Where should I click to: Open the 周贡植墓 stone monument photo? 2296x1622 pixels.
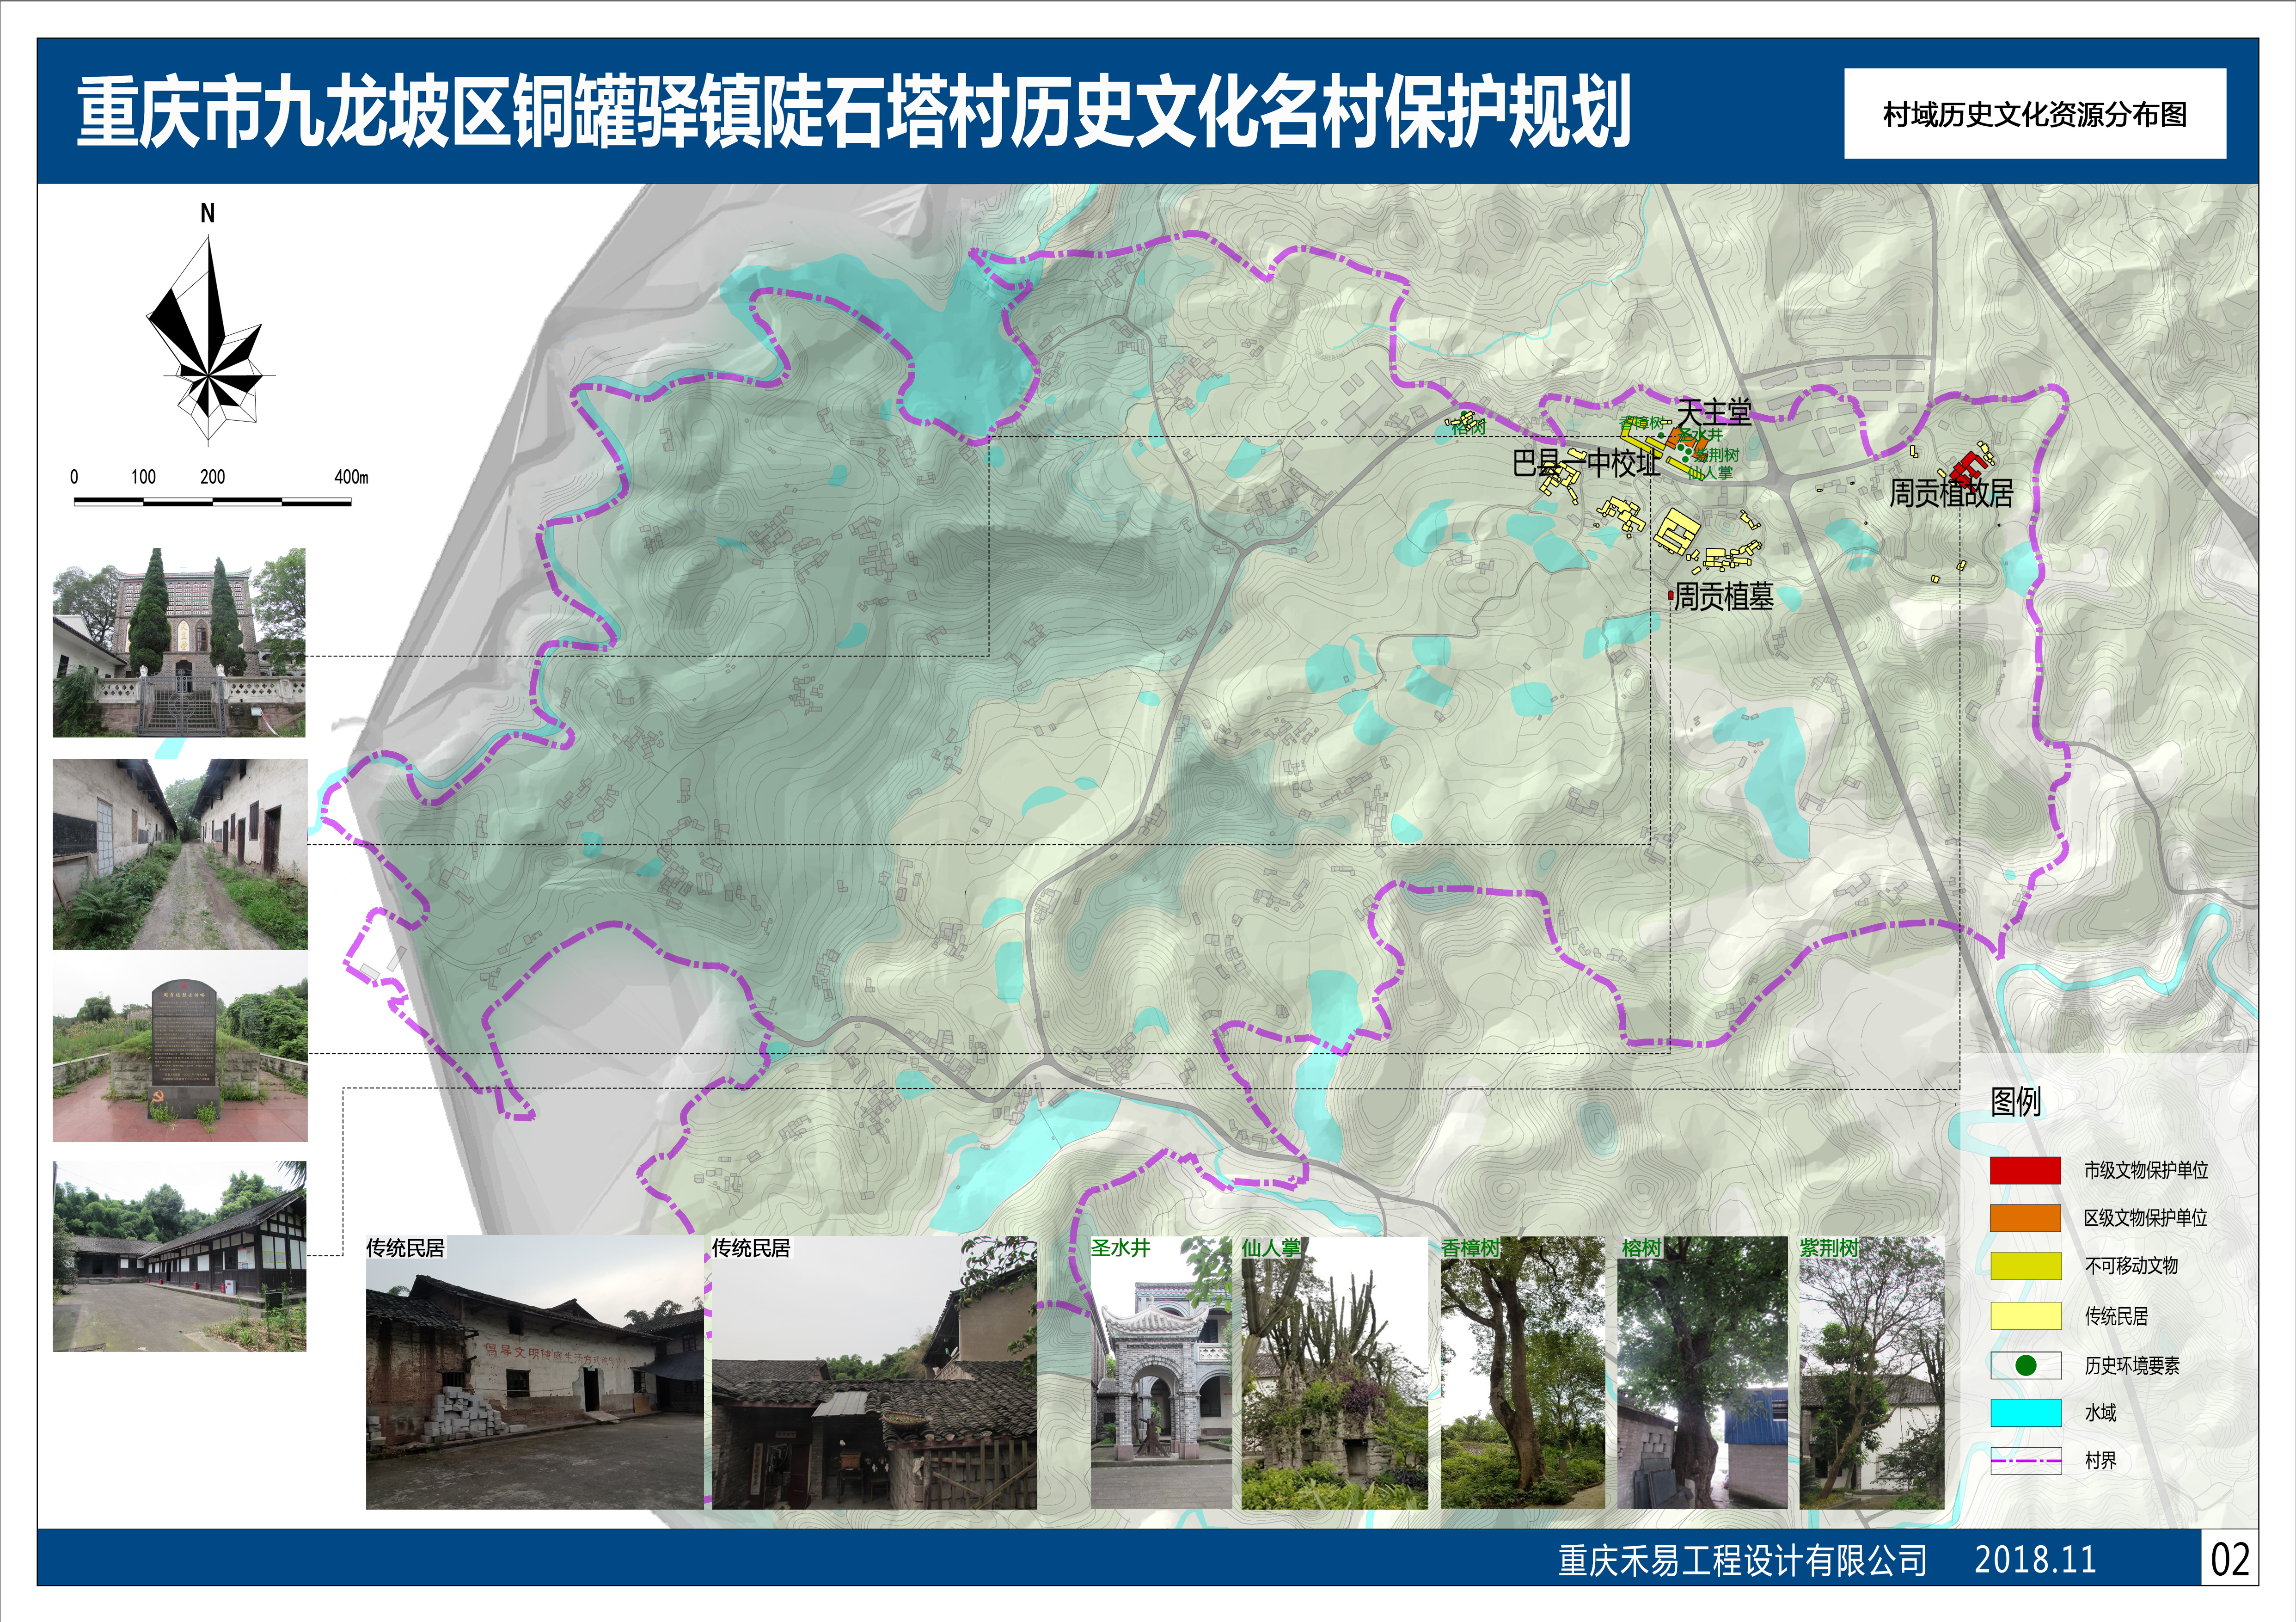click(180, 1047)
